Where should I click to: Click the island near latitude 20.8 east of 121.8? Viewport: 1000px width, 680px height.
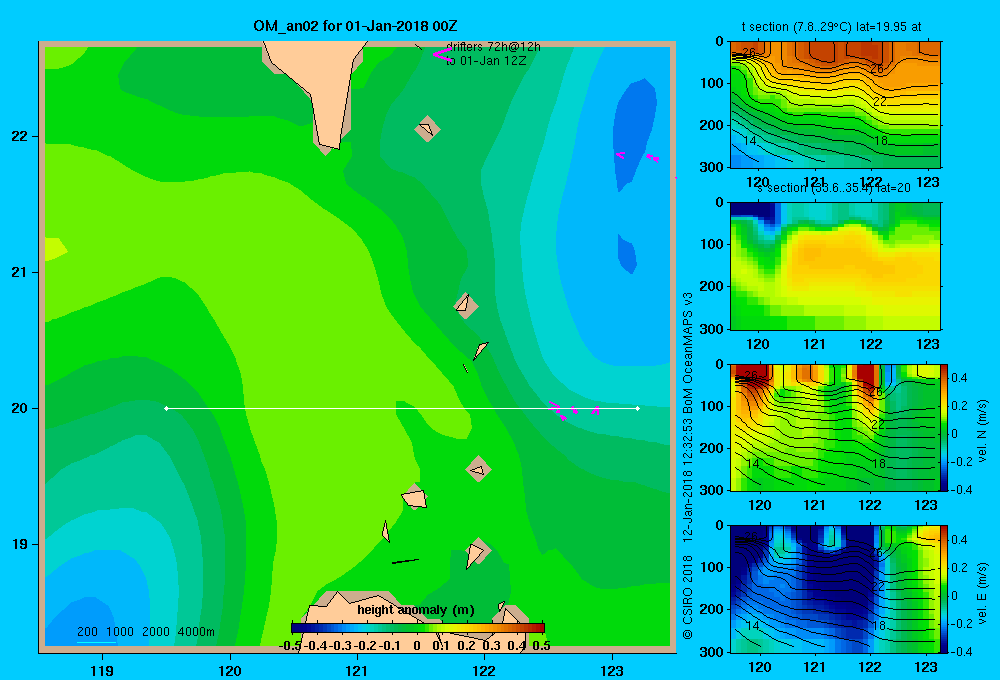coord(466,306)
